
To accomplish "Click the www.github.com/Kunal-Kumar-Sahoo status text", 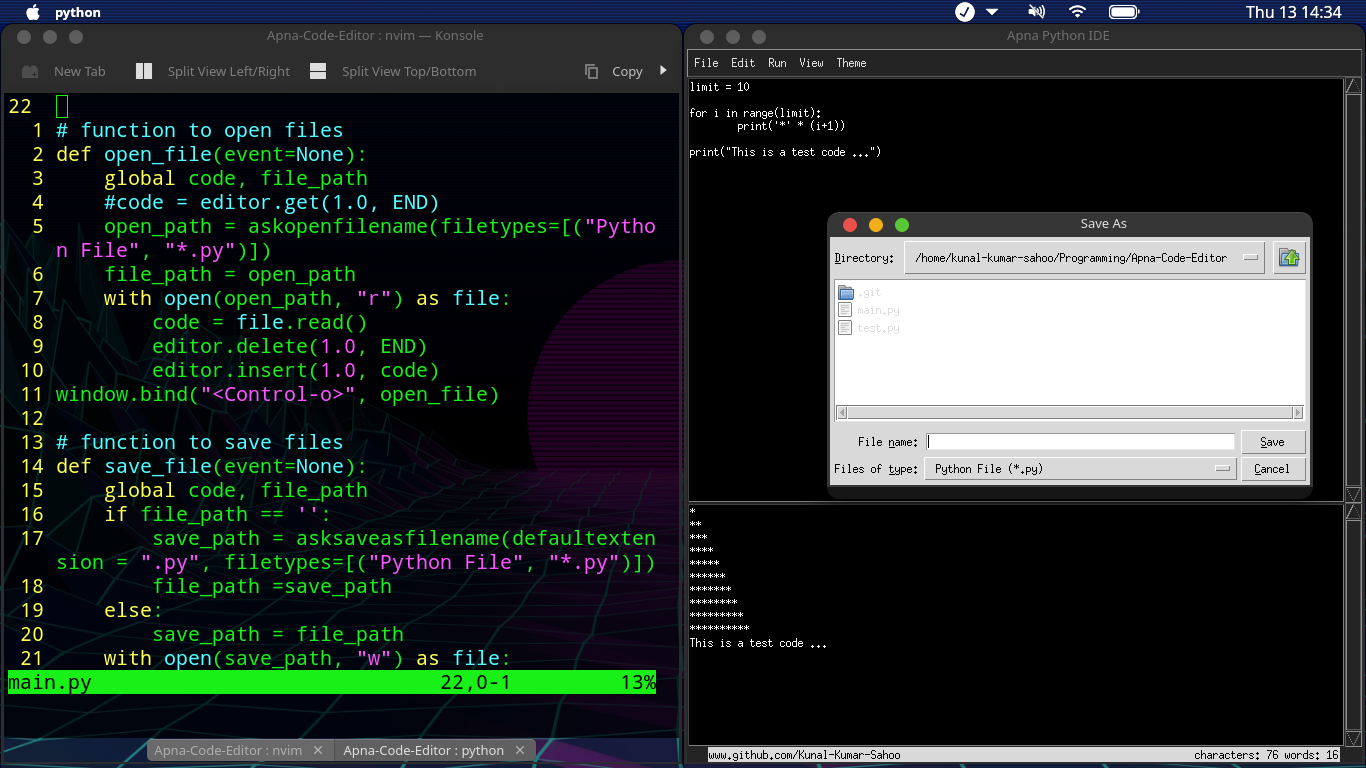I will [x=804, y=755].
